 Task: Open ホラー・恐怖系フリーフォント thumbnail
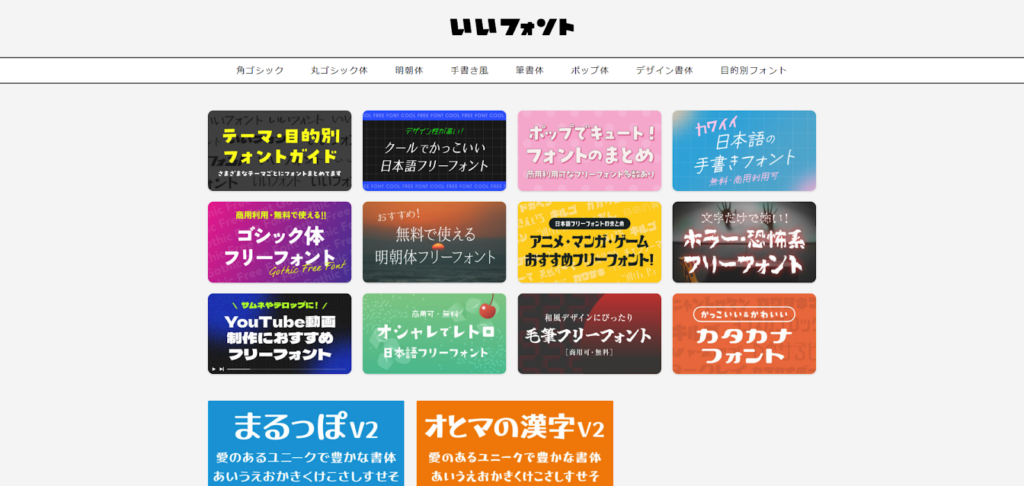(744, 242)
